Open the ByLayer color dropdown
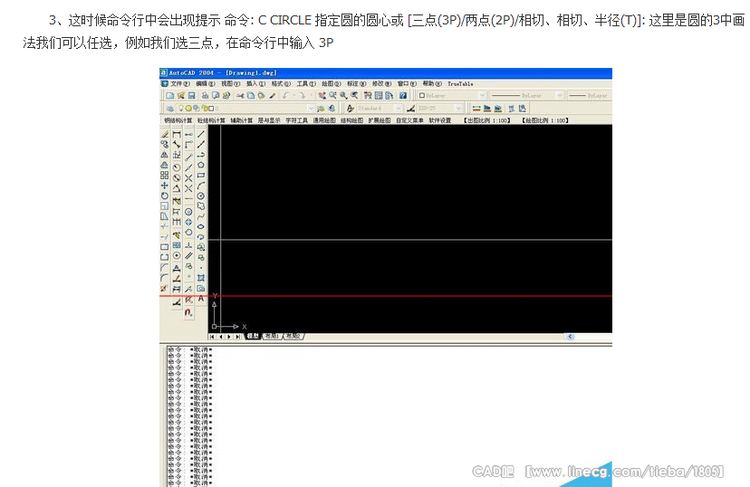The width and height of the screenshot is (750, 487). pos(482,95)
